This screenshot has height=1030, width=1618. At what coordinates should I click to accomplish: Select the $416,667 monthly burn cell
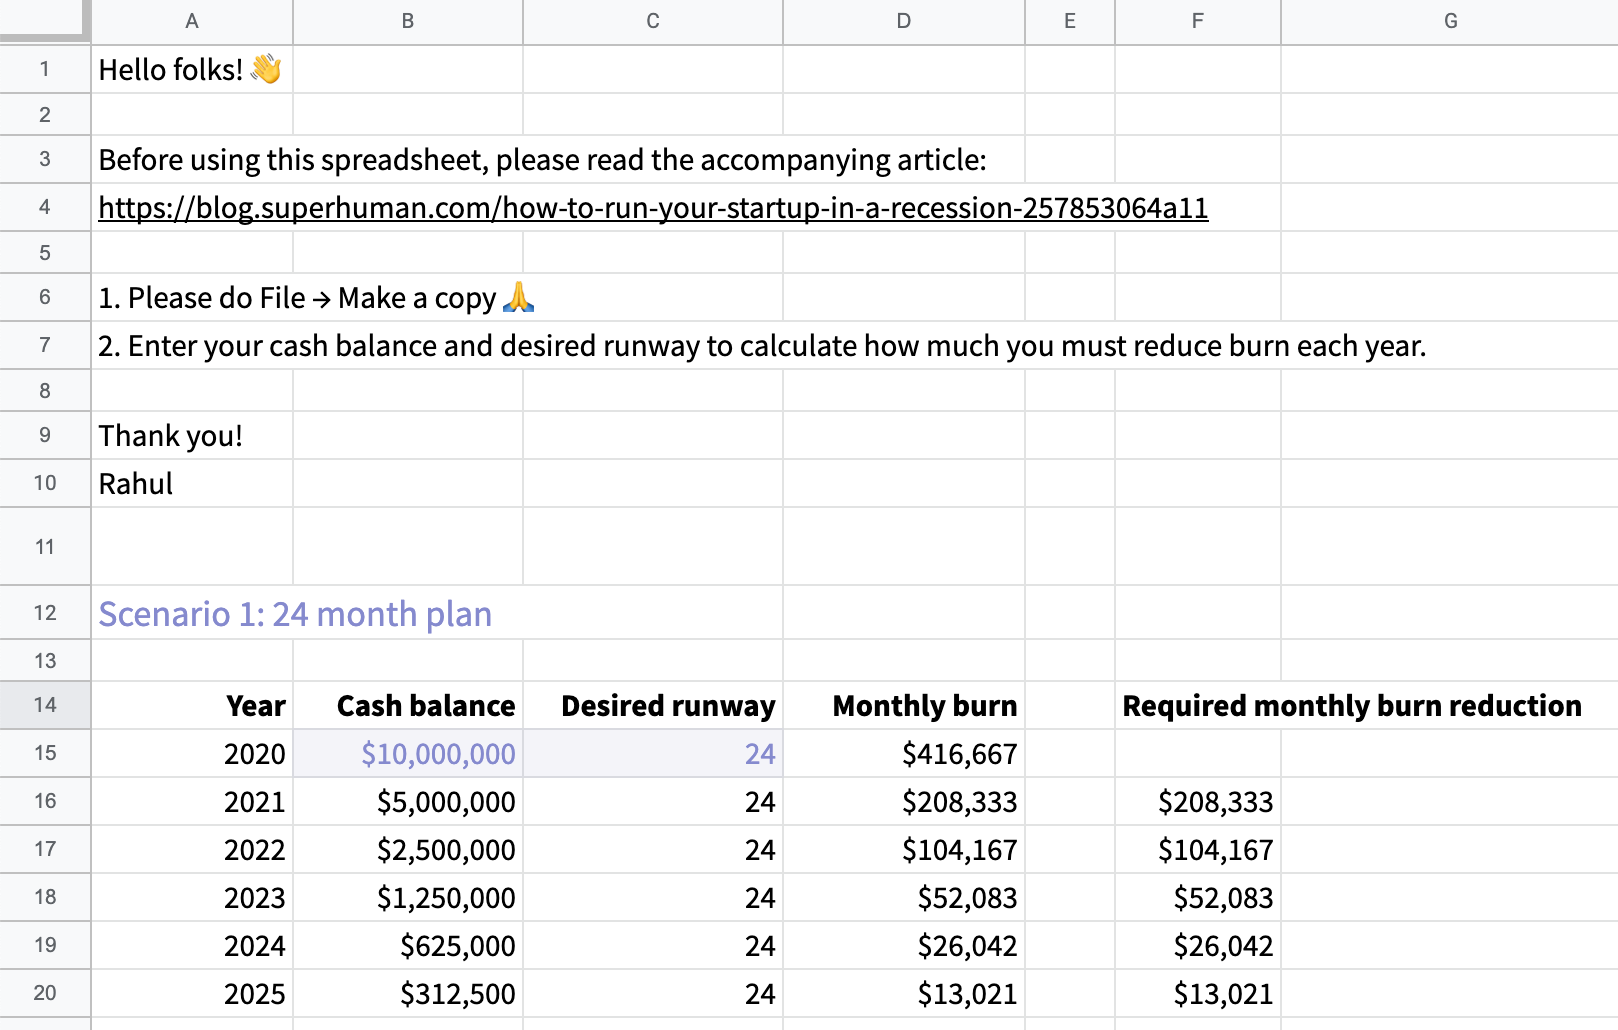tap(904, 754)
